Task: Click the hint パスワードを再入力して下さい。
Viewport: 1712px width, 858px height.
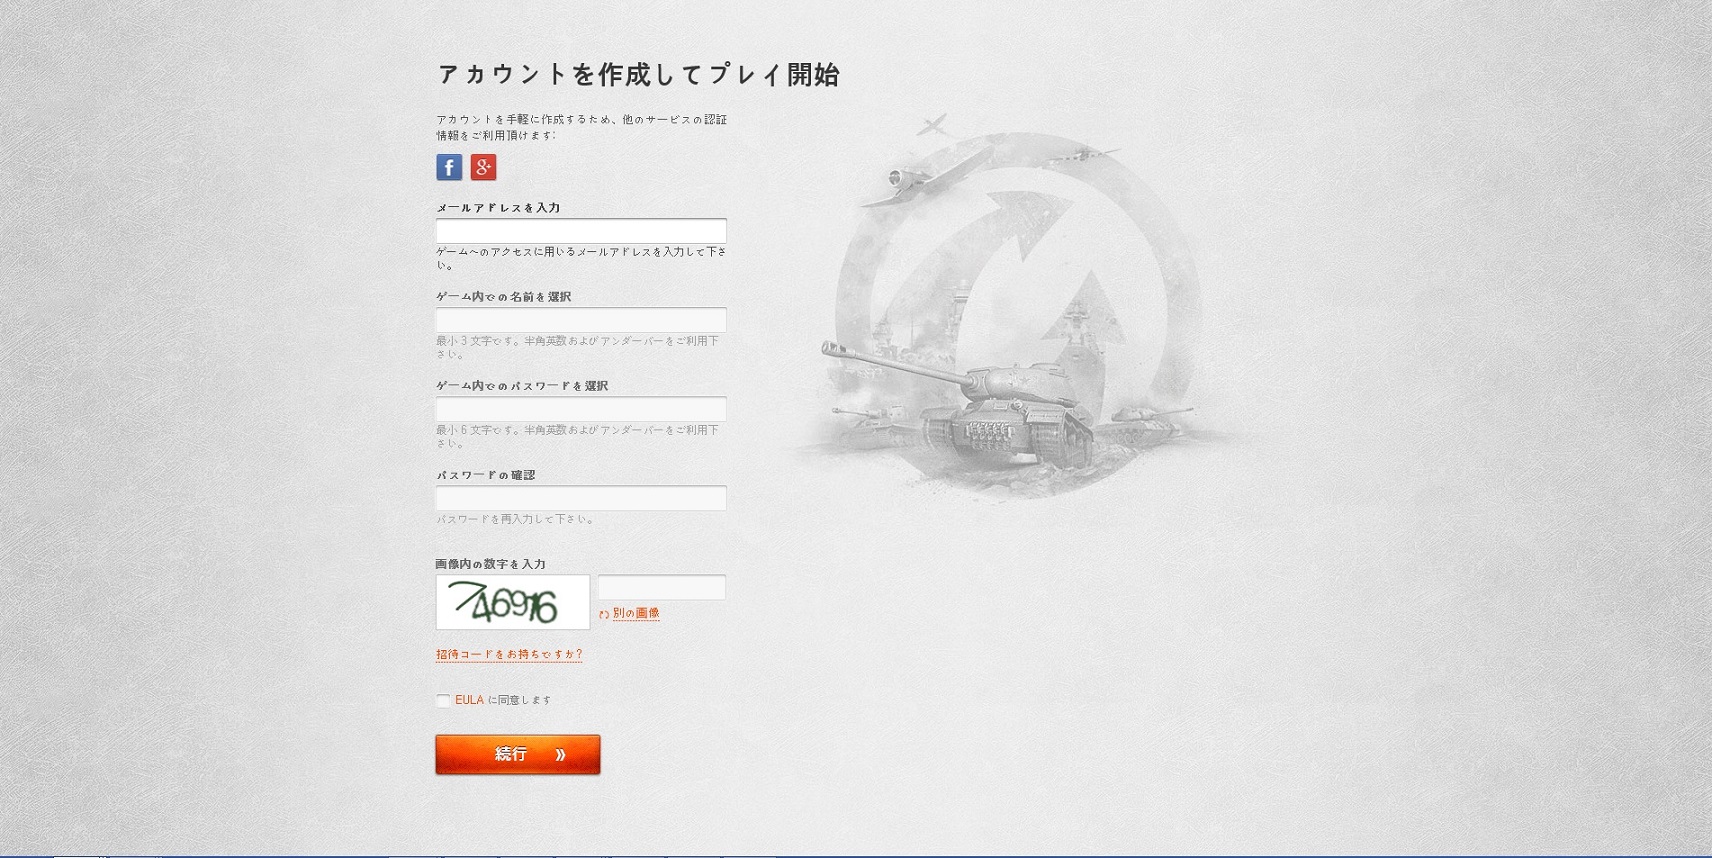Action: [516, 519]
